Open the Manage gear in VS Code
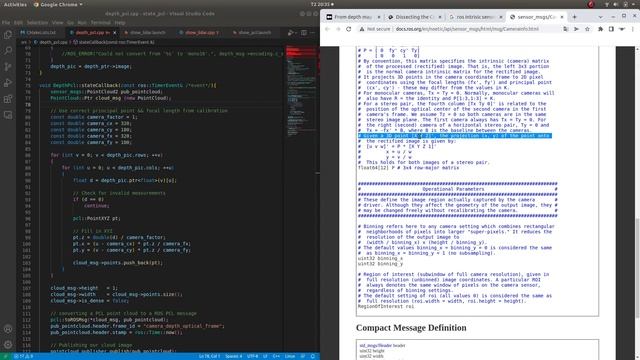Viewport: 640px width, 360px height. (8, 344)
